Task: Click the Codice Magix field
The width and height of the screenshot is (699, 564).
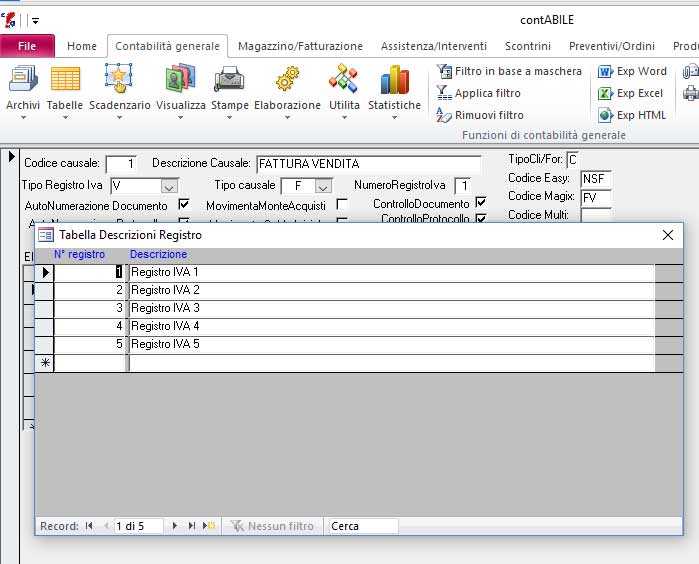Action: pos(595,197)
